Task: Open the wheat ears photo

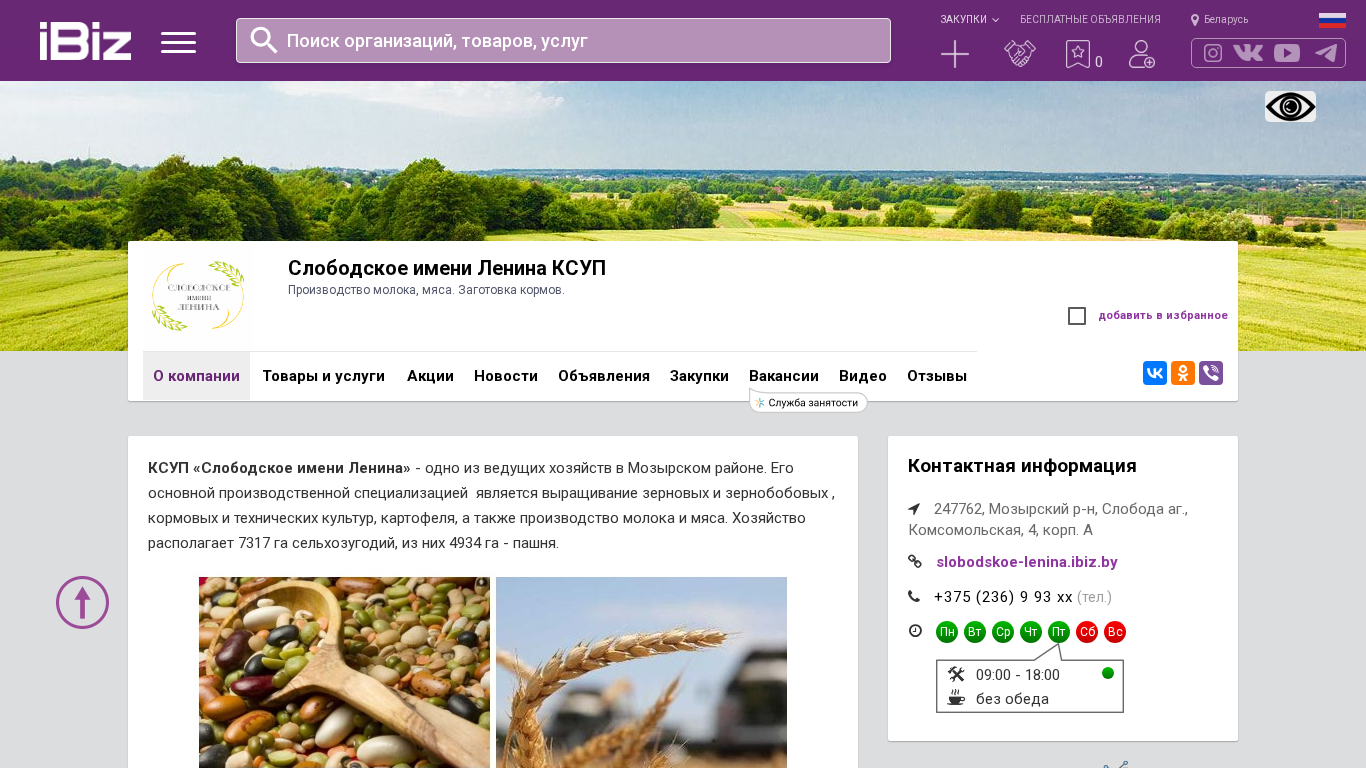Action: click(x=641, y=672)
